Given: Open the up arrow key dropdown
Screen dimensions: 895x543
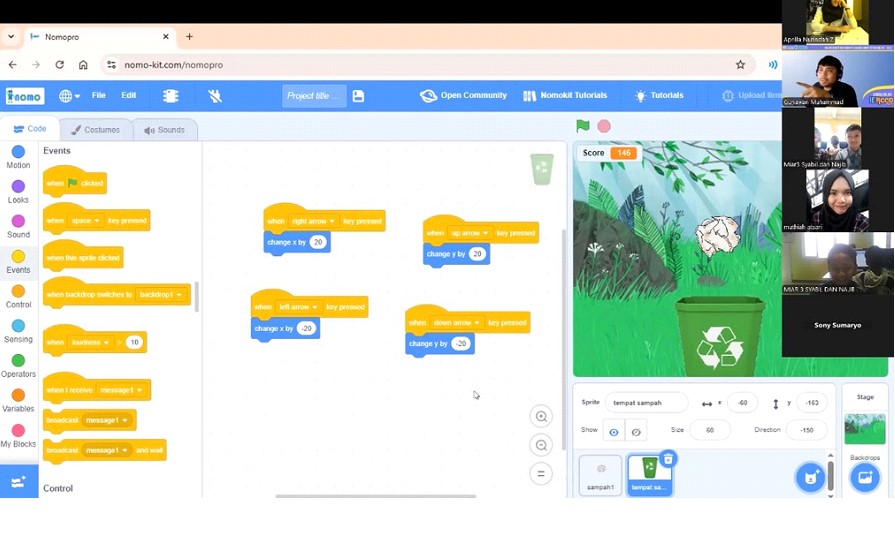Looking at the screenshot, I should pos(470,233).
